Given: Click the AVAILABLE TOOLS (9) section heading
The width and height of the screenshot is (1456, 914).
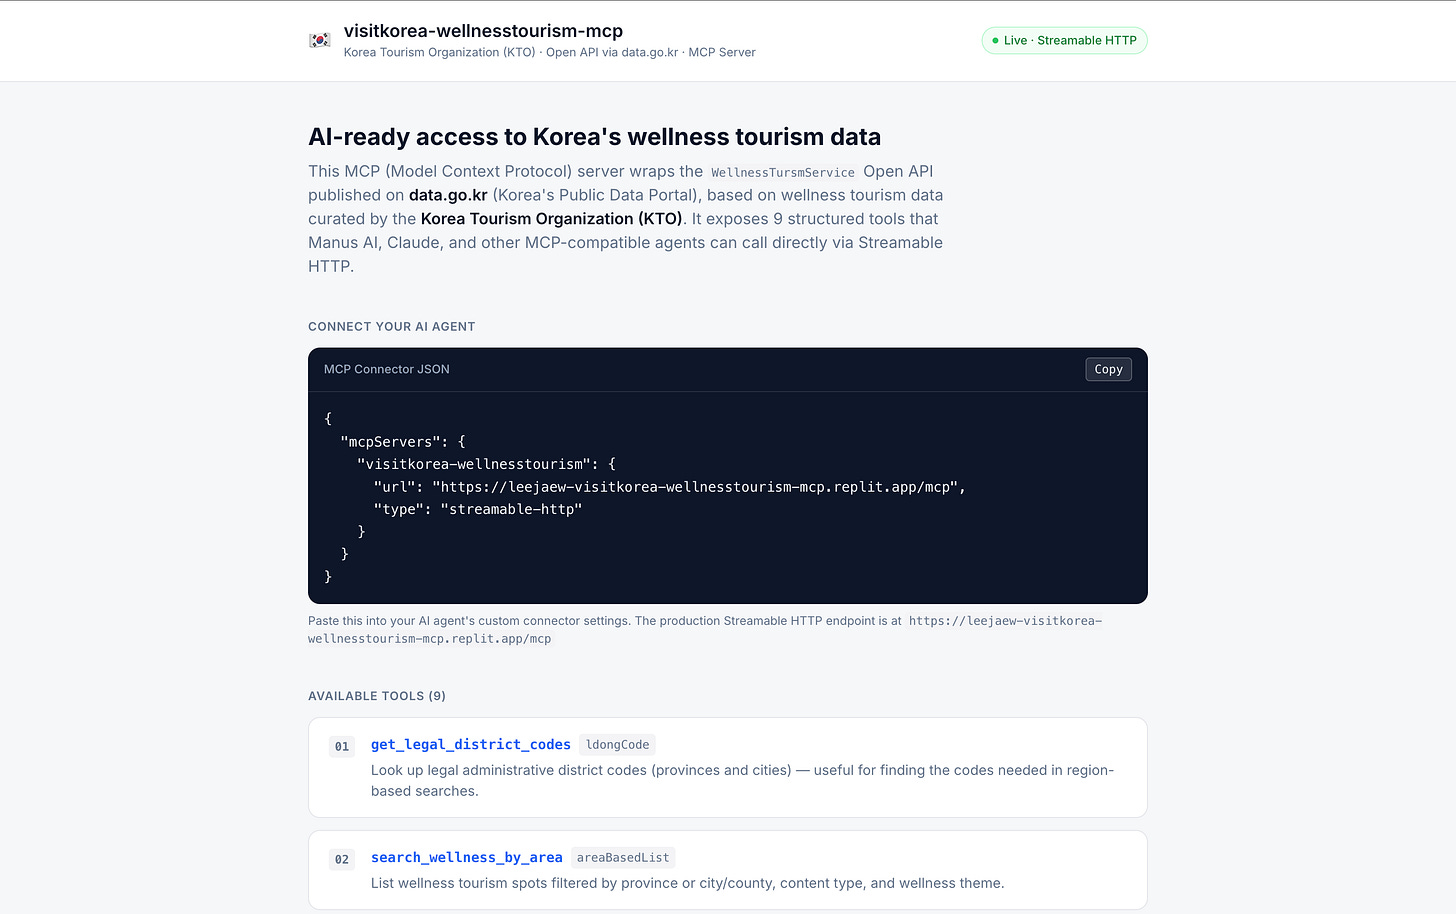Looking at the screenshot, I should coord(377,696).
